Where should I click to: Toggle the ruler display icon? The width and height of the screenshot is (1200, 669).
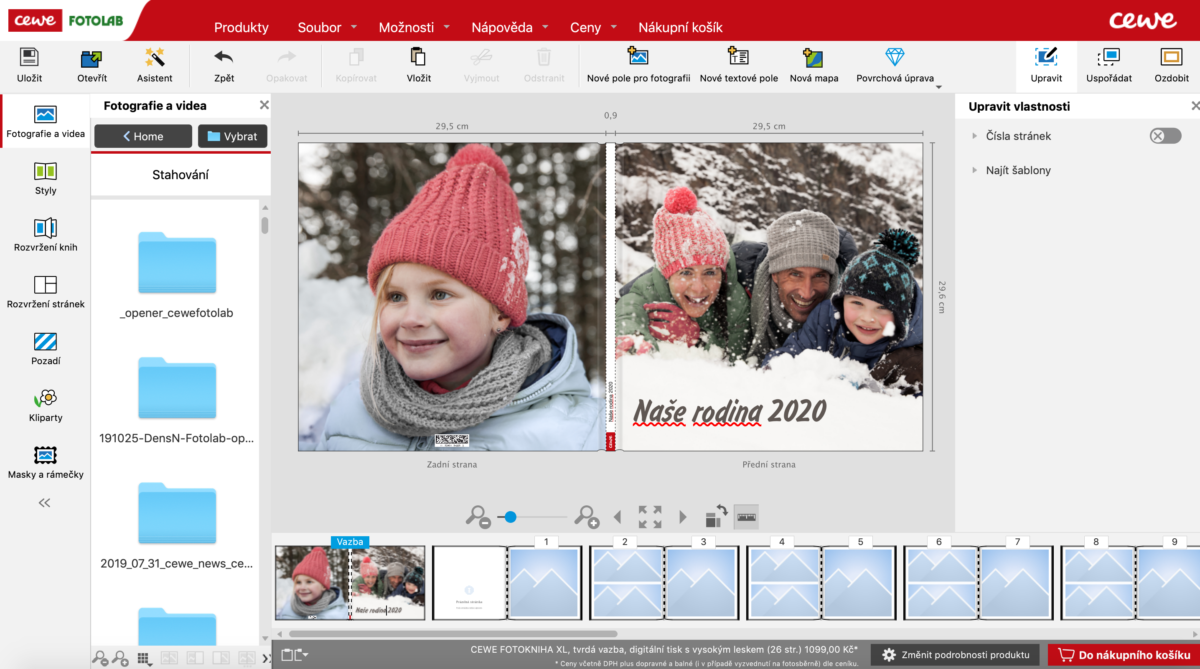pyautogui.click(x=746, y=517)
